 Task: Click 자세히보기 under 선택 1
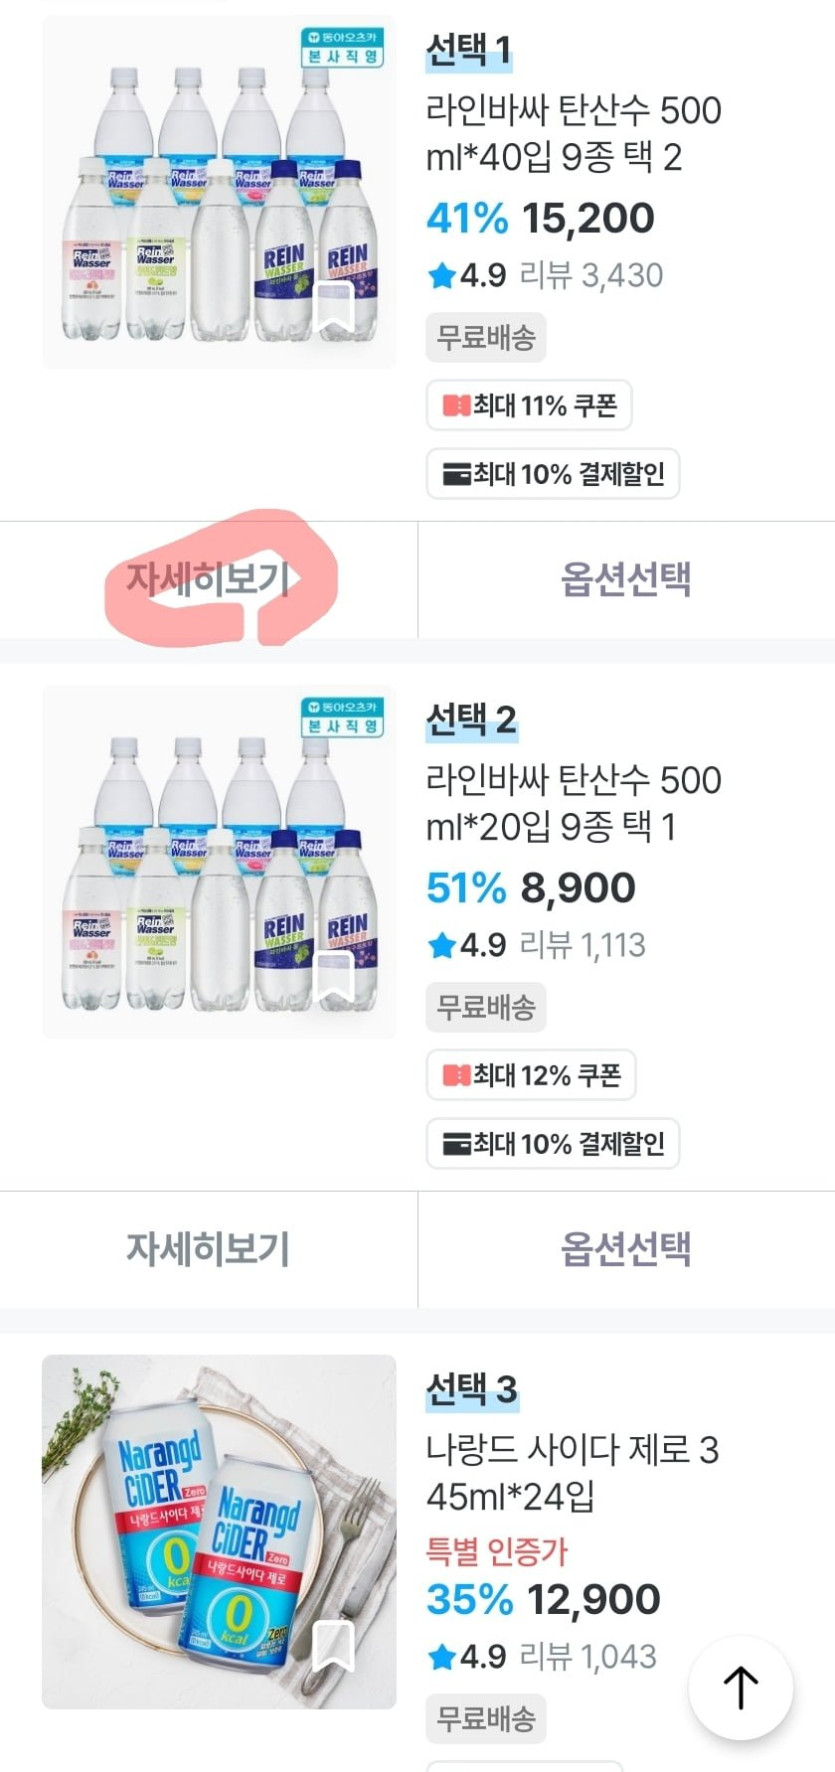pyautogui.click(x=208, y=579)
